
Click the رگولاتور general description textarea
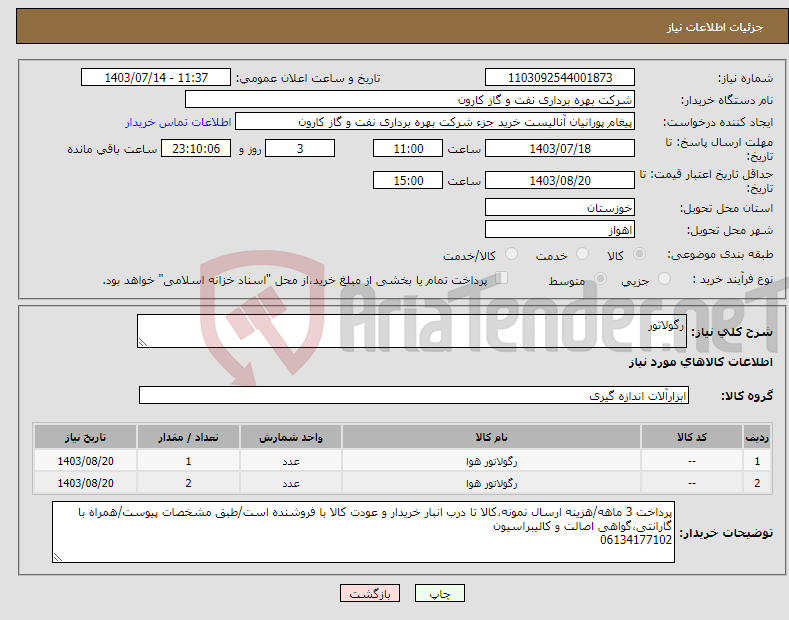412,331
